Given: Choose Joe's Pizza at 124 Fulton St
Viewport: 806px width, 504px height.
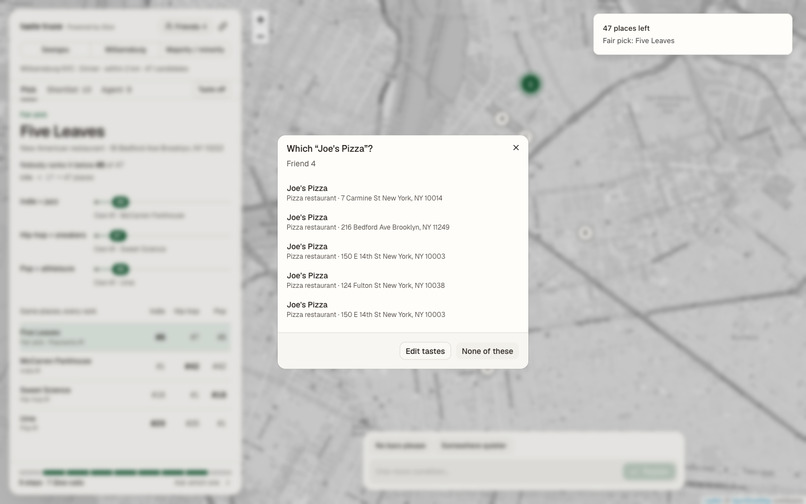Looking at the screenshot, I should pos(402,280).
